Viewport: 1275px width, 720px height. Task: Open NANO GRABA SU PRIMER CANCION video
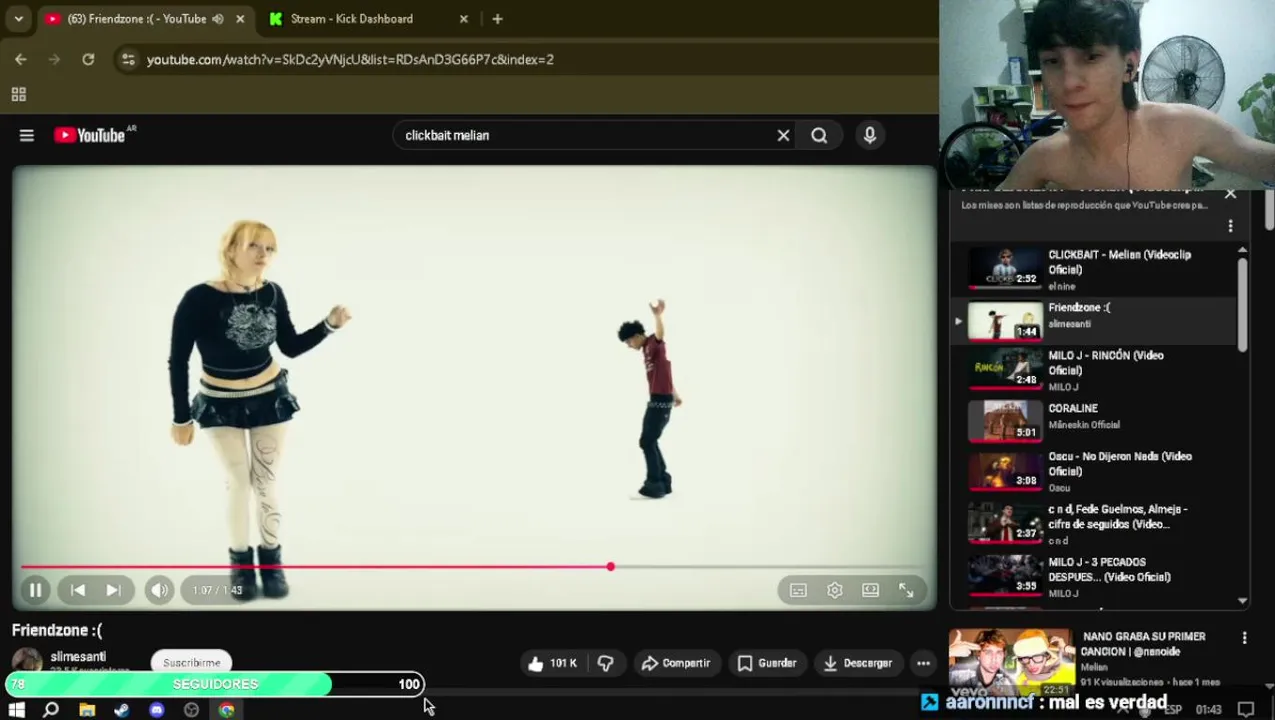(x=1144, y=643)
